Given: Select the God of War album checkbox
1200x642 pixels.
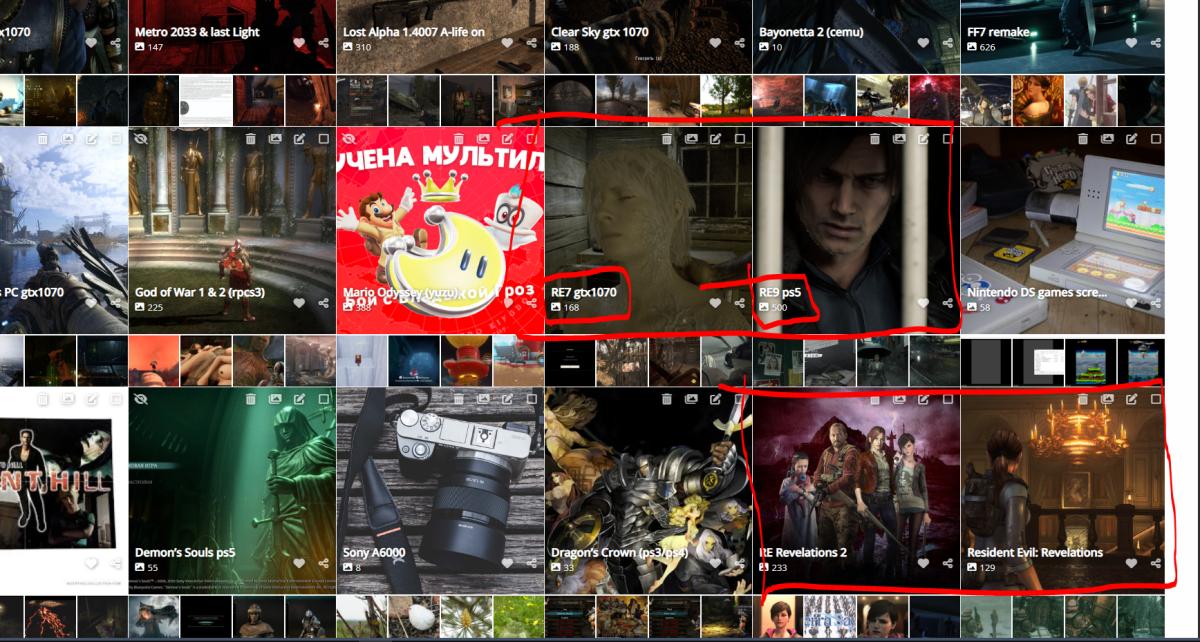Looking at the screenshot, I should pyautogui.click(x=323, y=139).
